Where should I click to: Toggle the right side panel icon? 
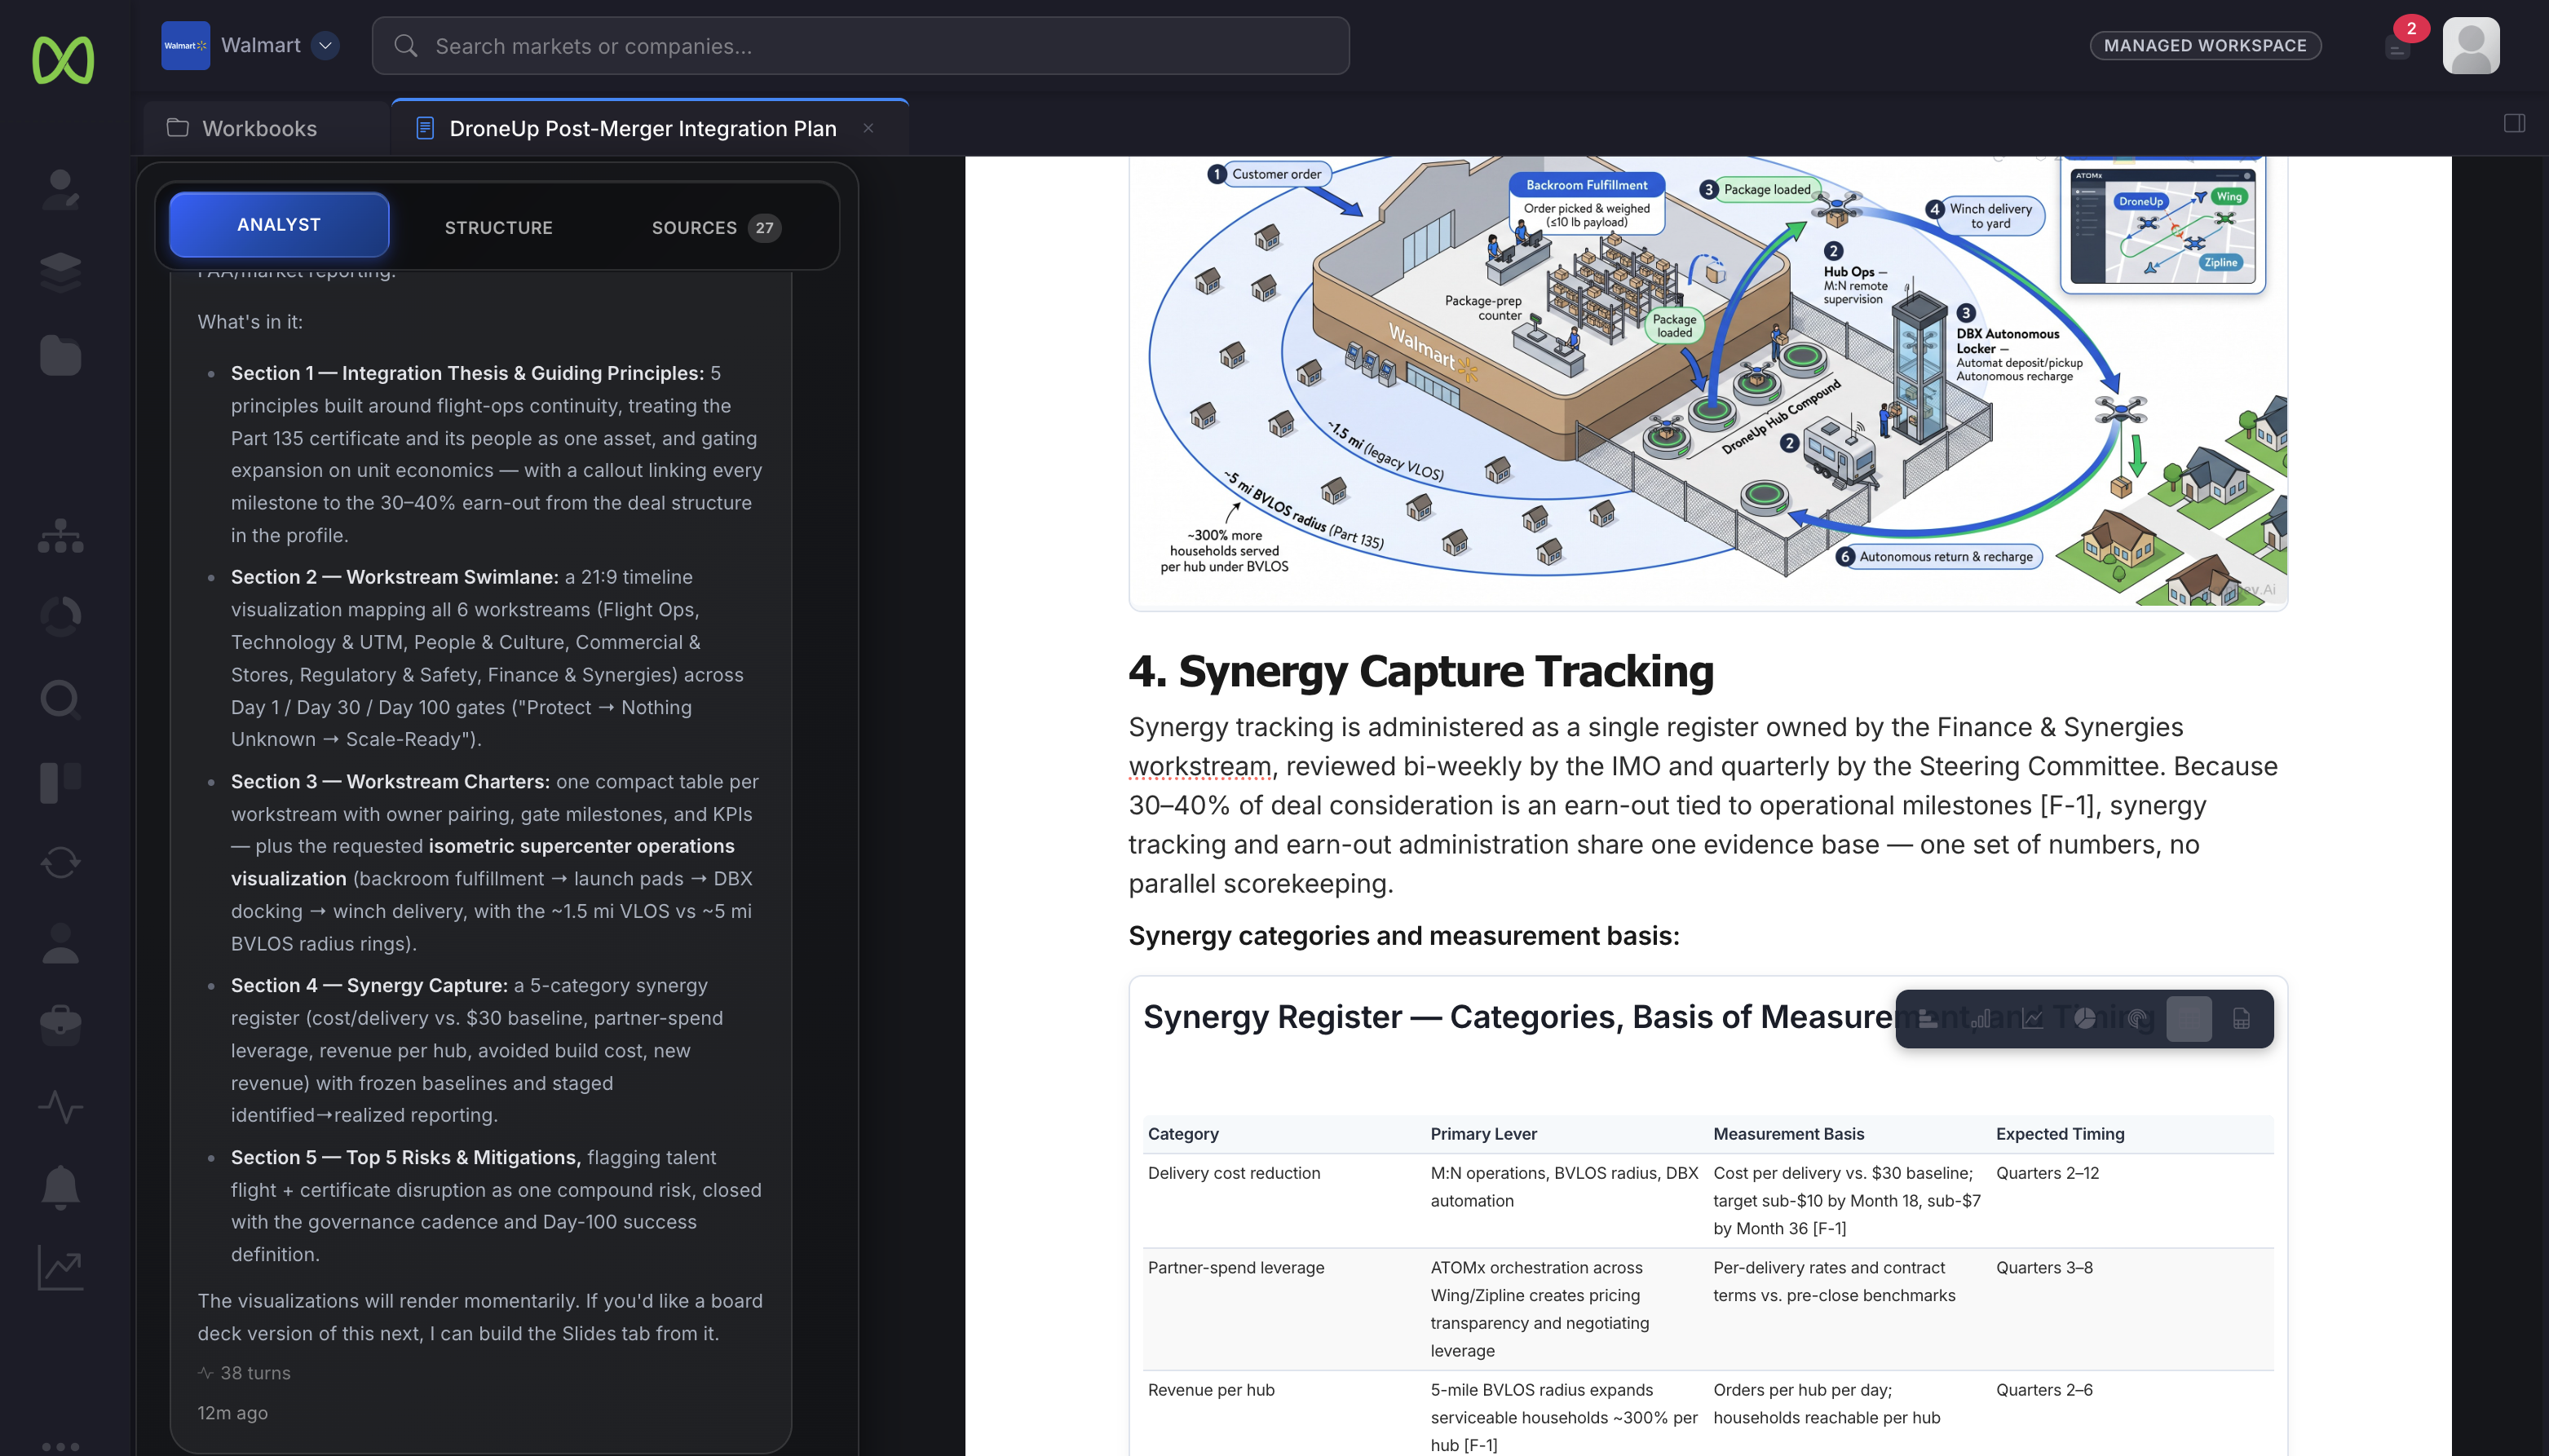click(2514, 123)
